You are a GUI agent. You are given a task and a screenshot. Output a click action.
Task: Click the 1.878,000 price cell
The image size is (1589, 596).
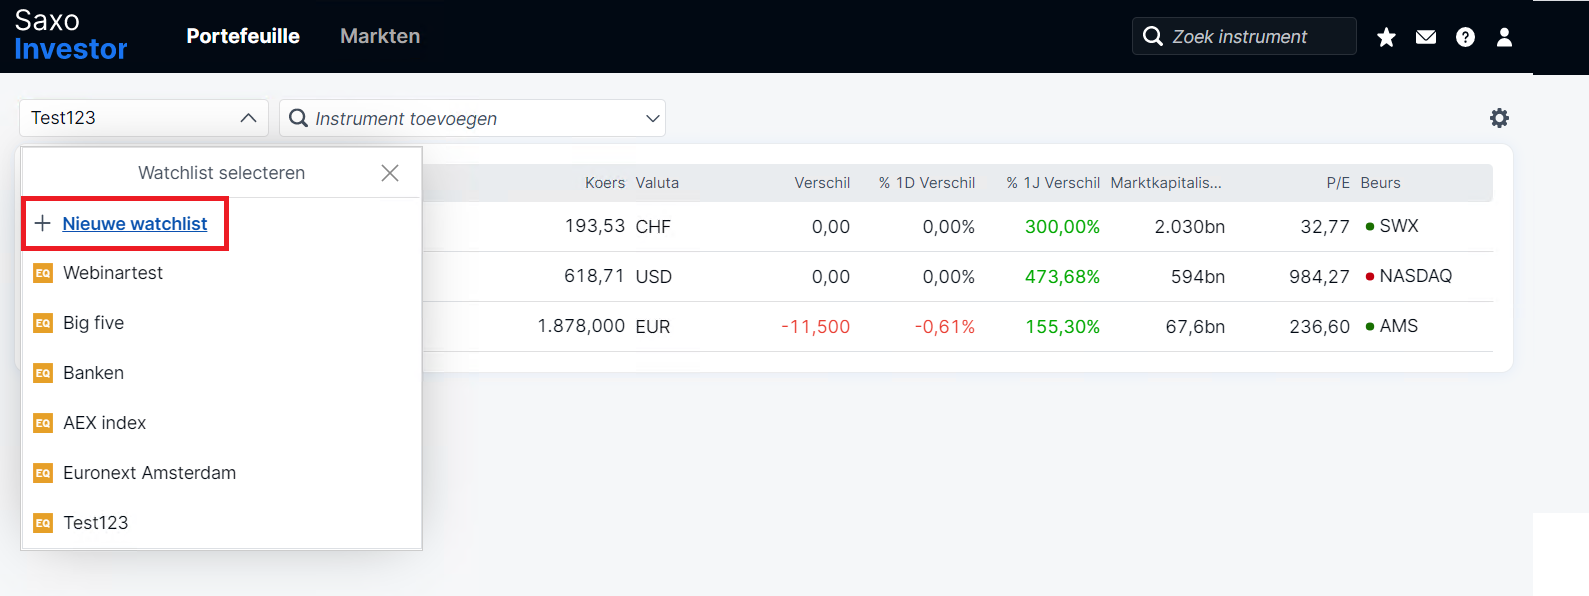pyautogui.click(x=581, y=326)
